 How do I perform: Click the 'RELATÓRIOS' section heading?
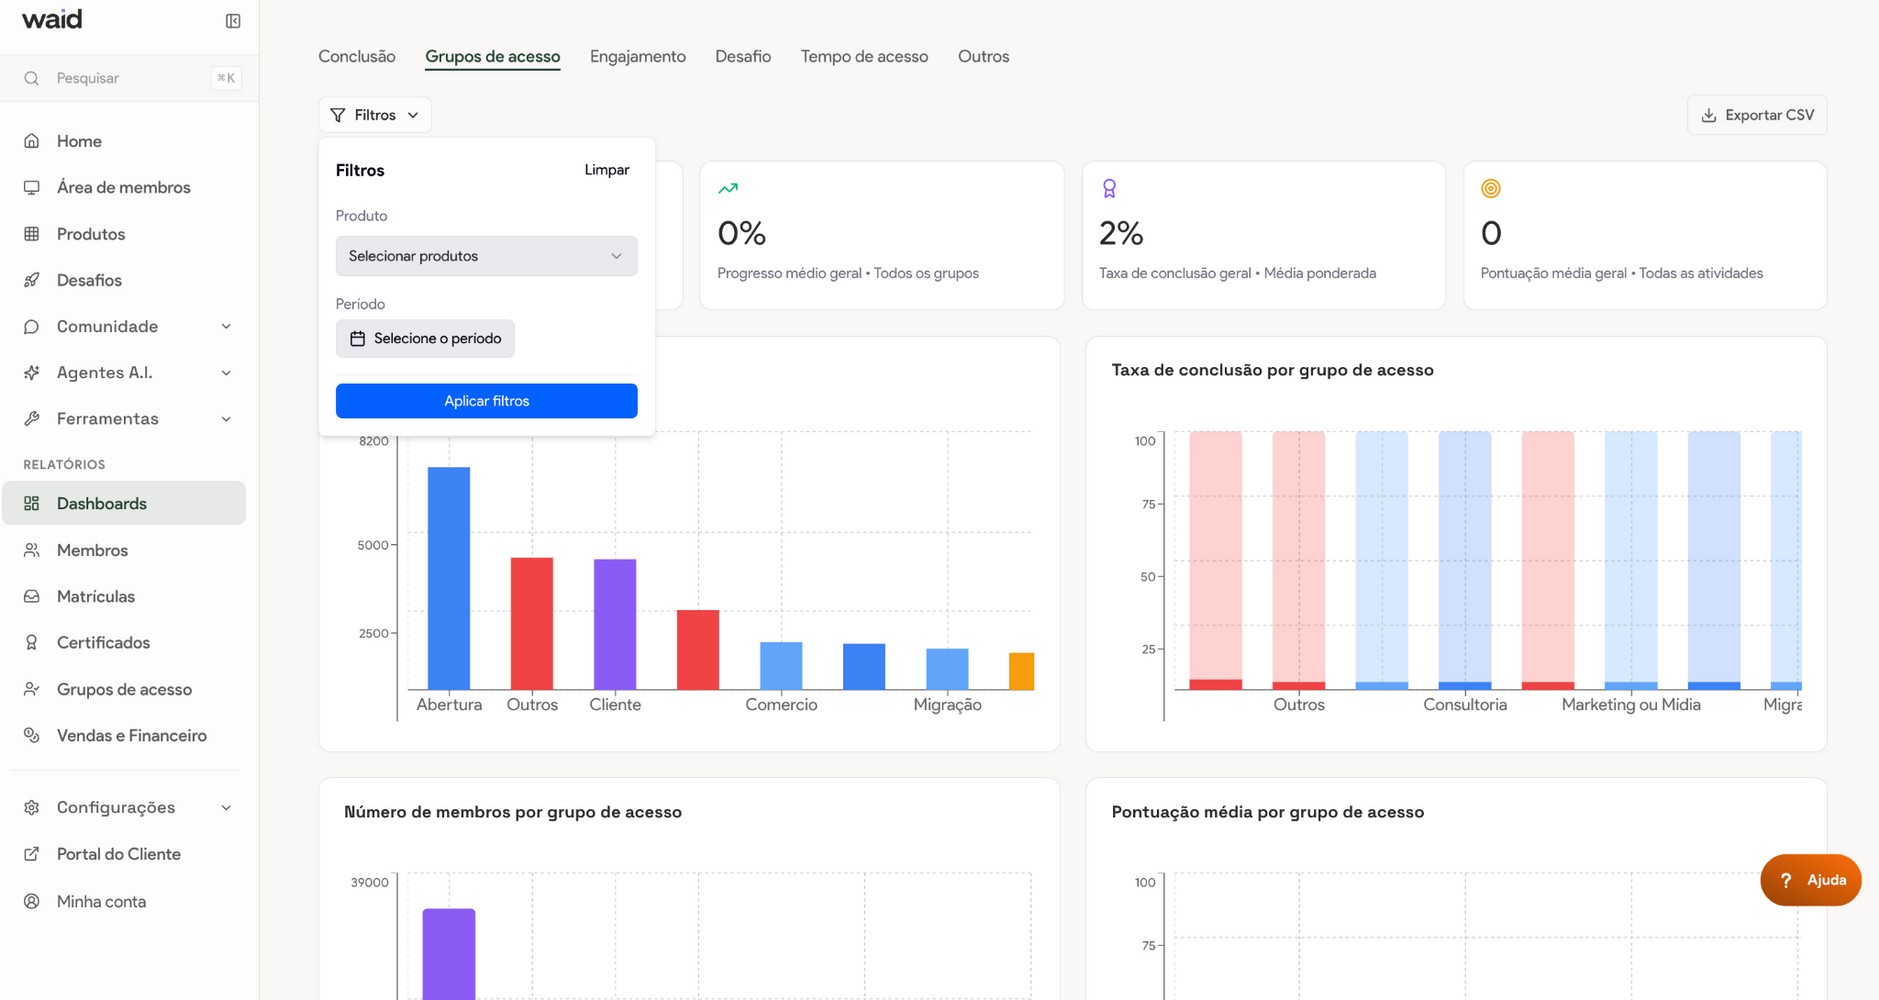pyautogui.click(x=64, y=465)
